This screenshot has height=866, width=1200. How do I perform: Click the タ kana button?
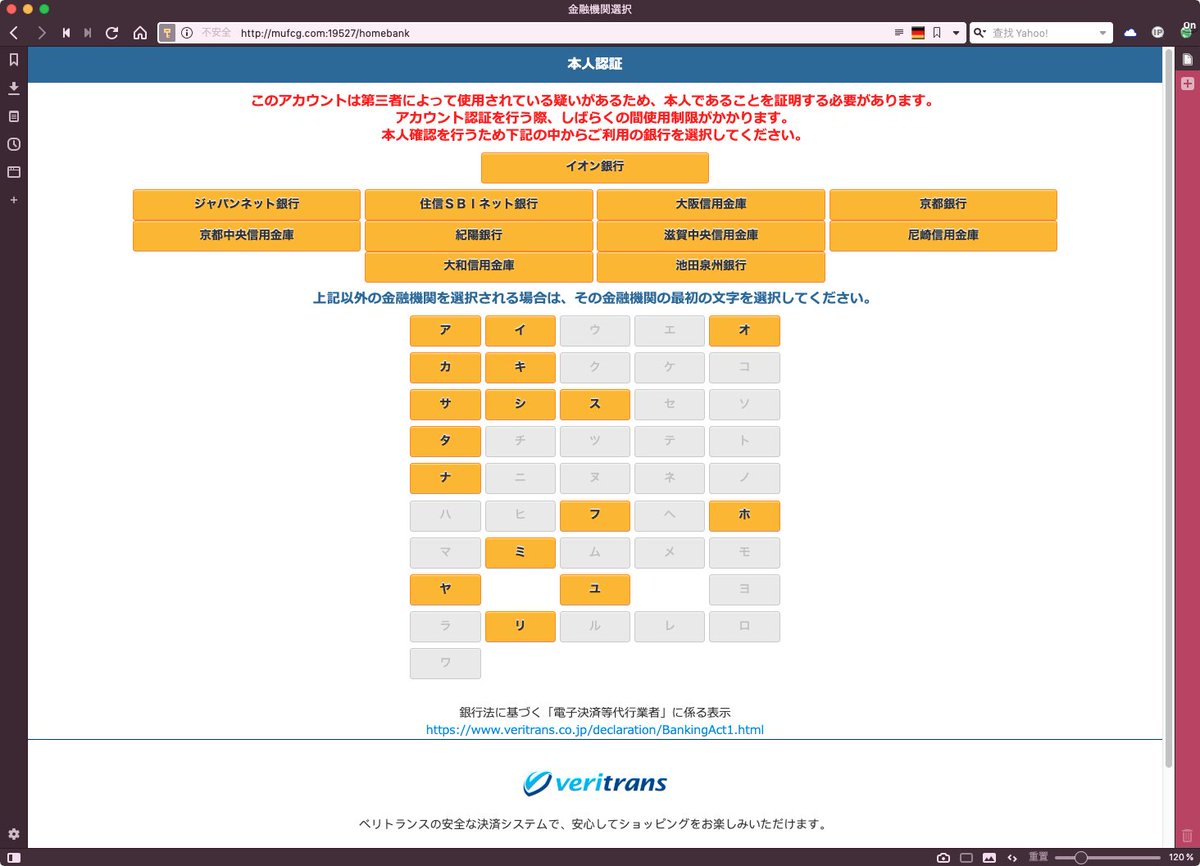click(x=445, y=442)
